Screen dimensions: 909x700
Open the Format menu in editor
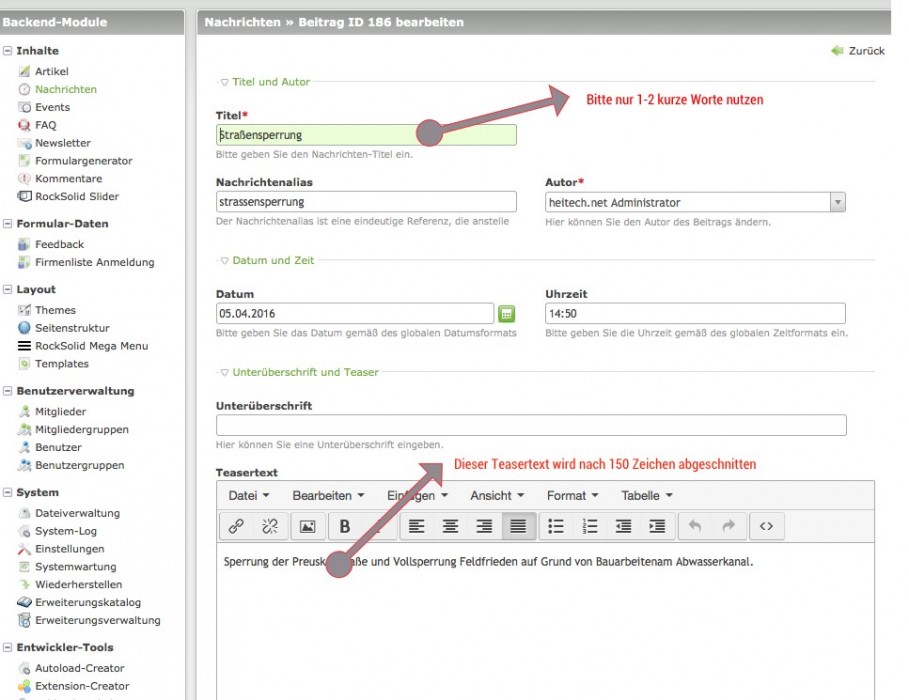pos(572,495)
